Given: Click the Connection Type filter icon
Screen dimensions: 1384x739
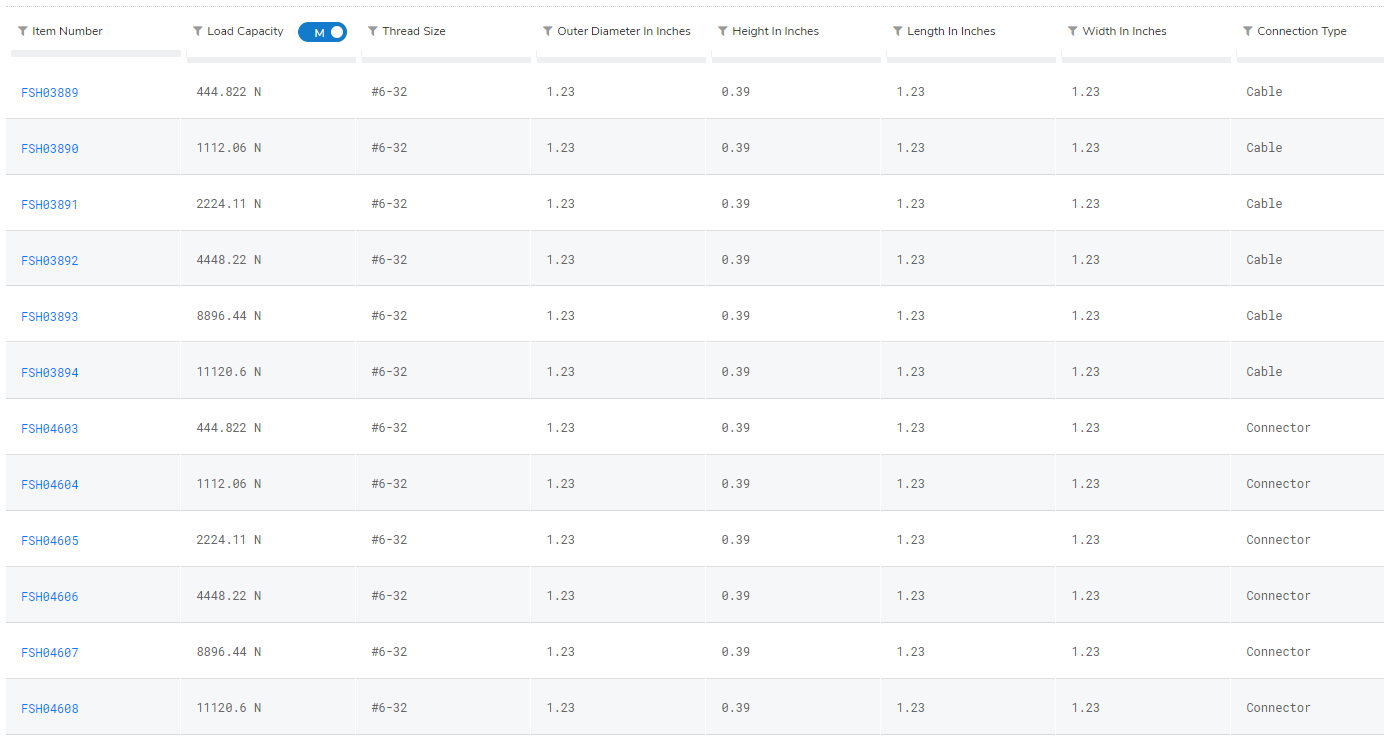Looking at the screenshot, I should [1248, 31].
